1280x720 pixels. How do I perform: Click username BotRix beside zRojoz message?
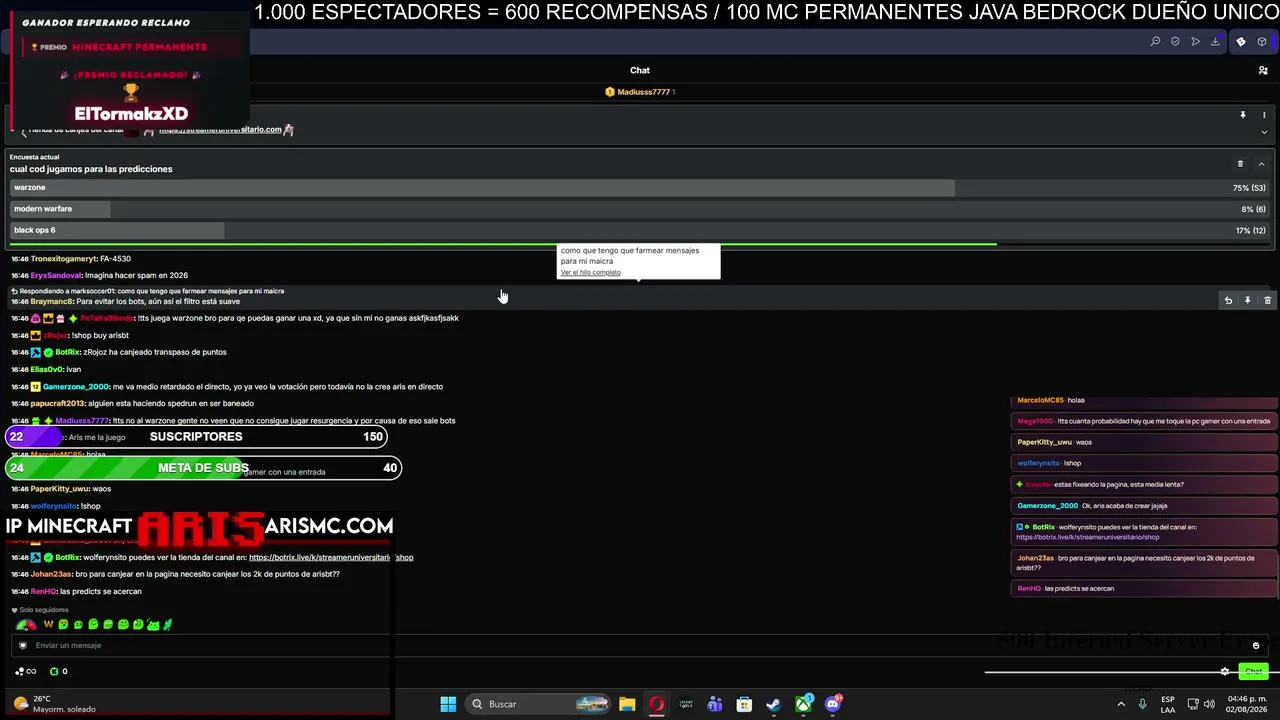coord(68,352)
